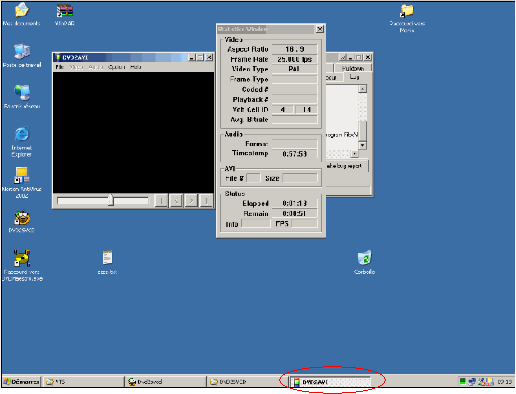Switch to the DVD2SVCD folder taskbar button
Image resolution: width=516 pixels, height=394 pixels.
tap(248, 382)
